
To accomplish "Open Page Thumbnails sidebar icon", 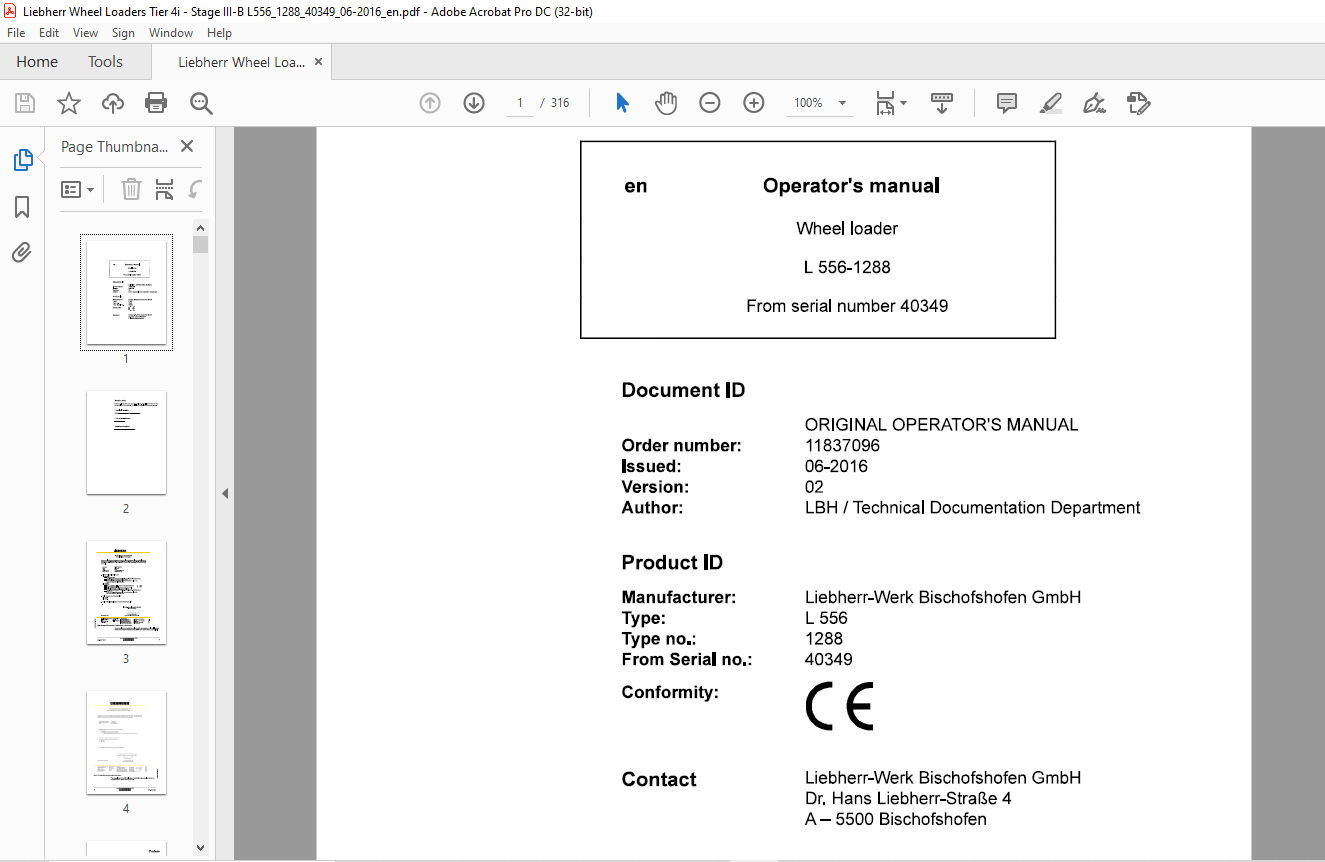I will click(x=22, y=160).
